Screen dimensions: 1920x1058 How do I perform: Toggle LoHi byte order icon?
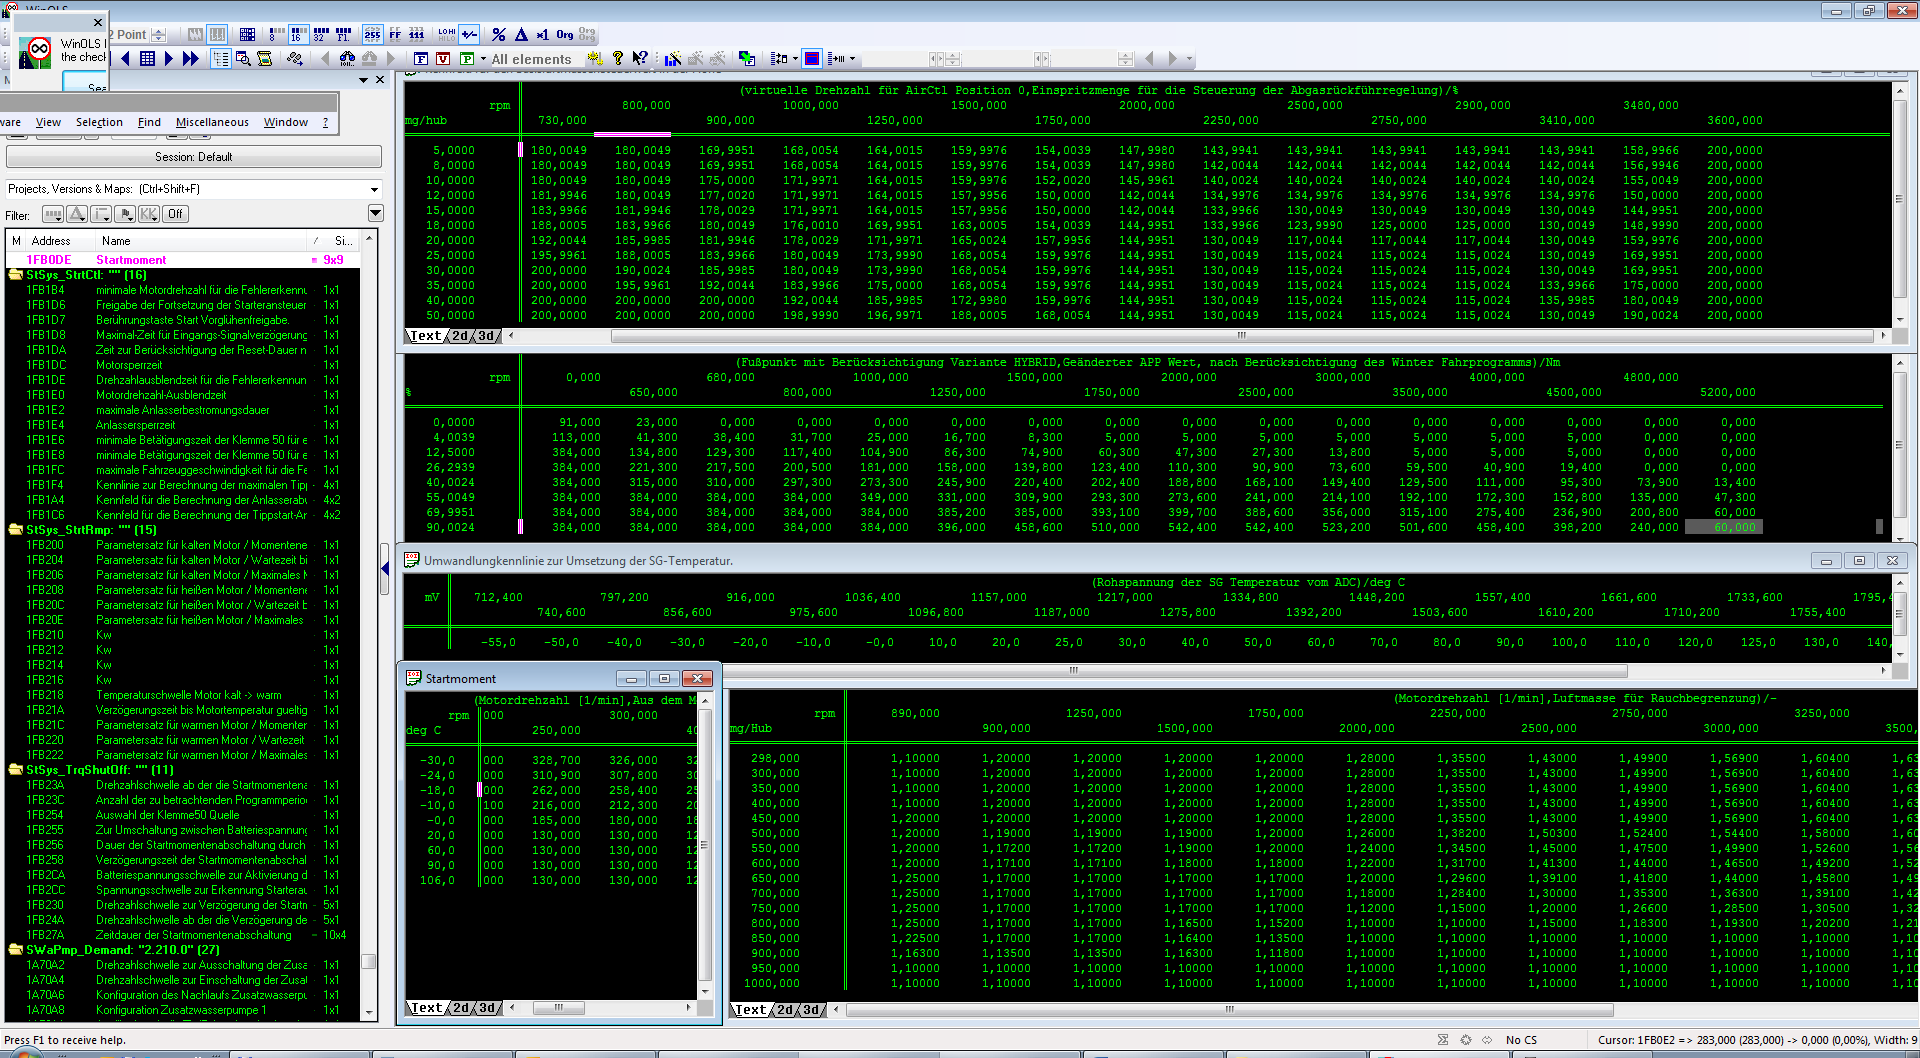[x=446, y=34]
